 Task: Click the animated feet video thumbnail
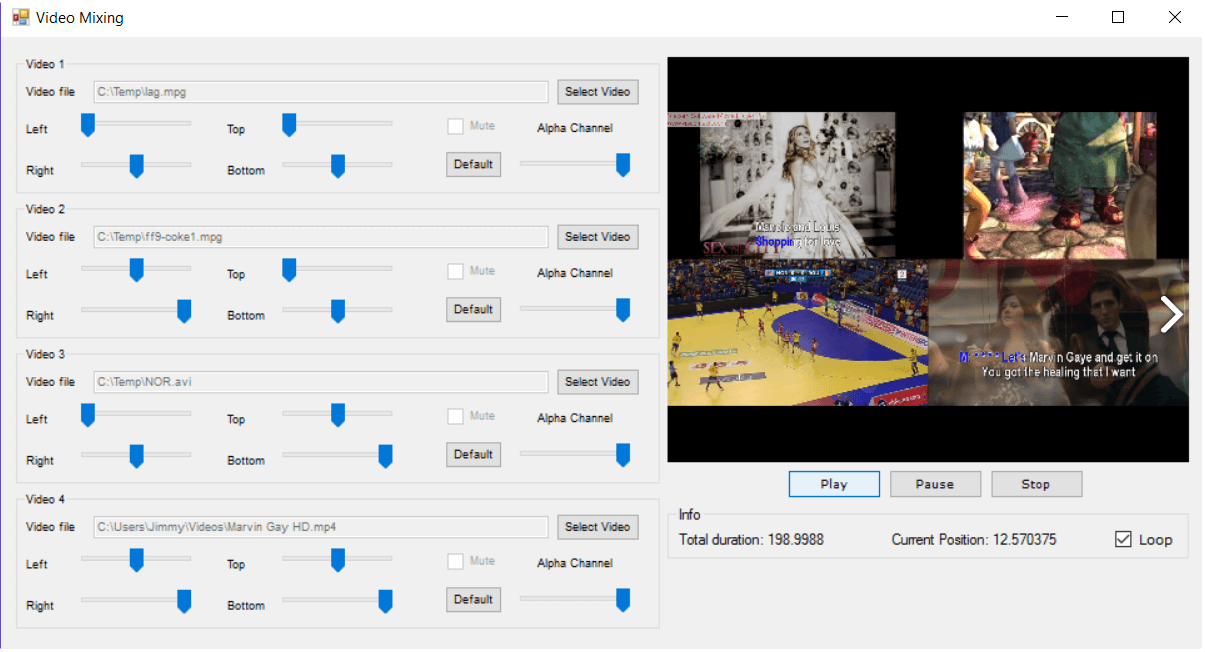coord(1059,185)
